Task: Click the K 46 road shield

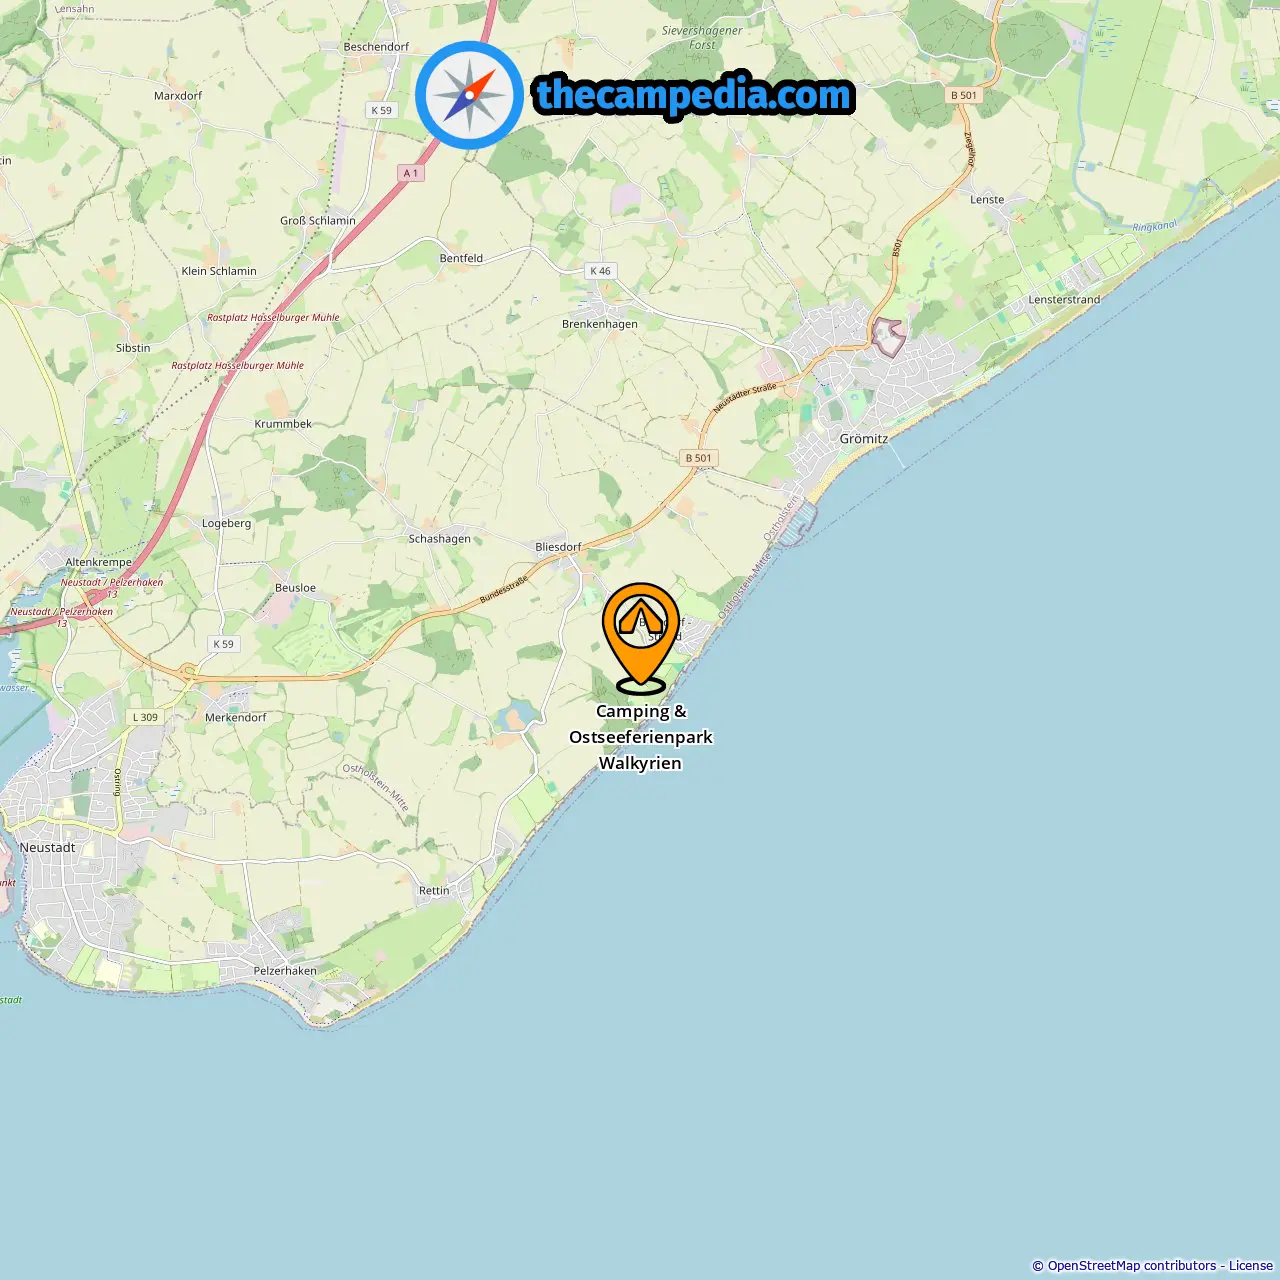Action: click(600, 271)
